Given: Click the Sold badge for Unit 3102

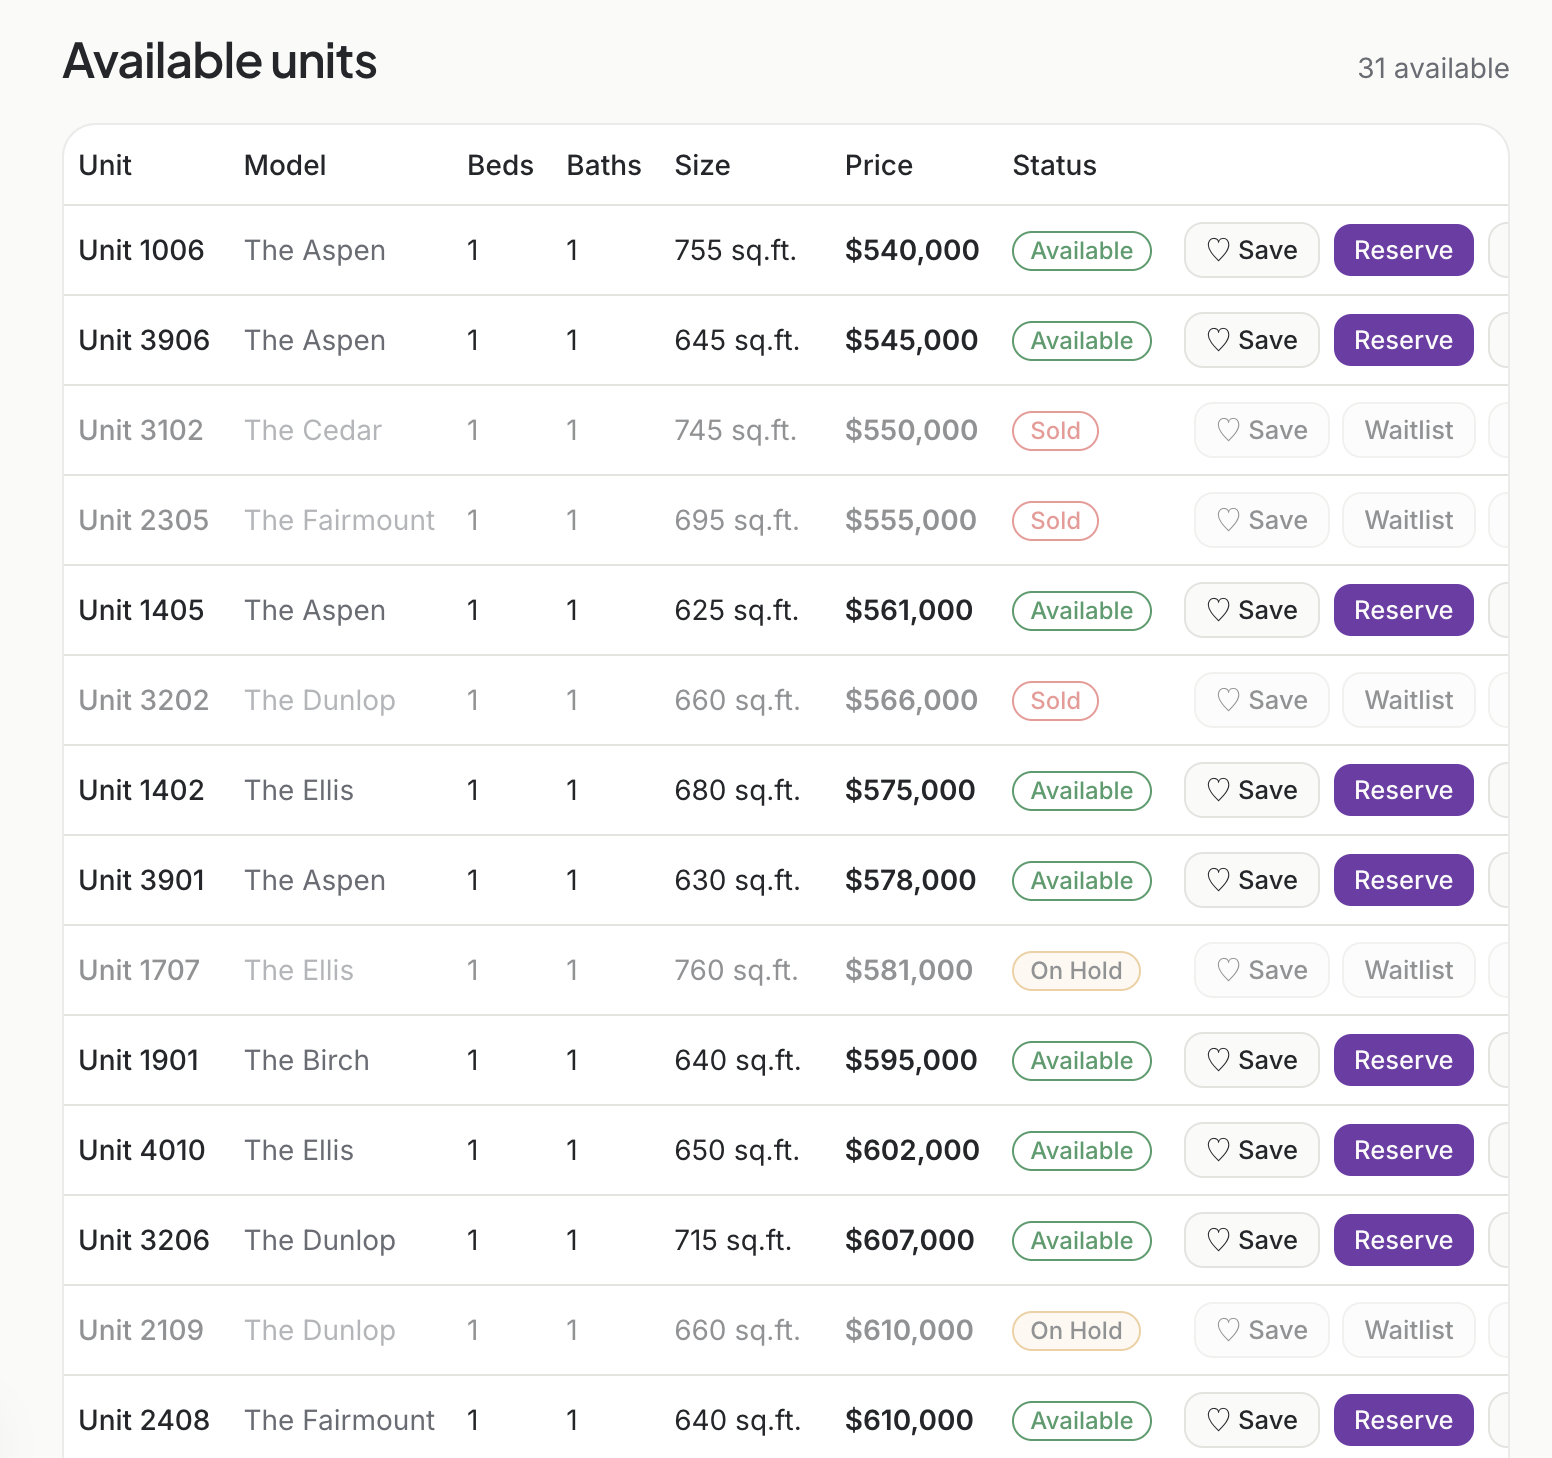Looking at the screenshot, I should click(1055, 431).
